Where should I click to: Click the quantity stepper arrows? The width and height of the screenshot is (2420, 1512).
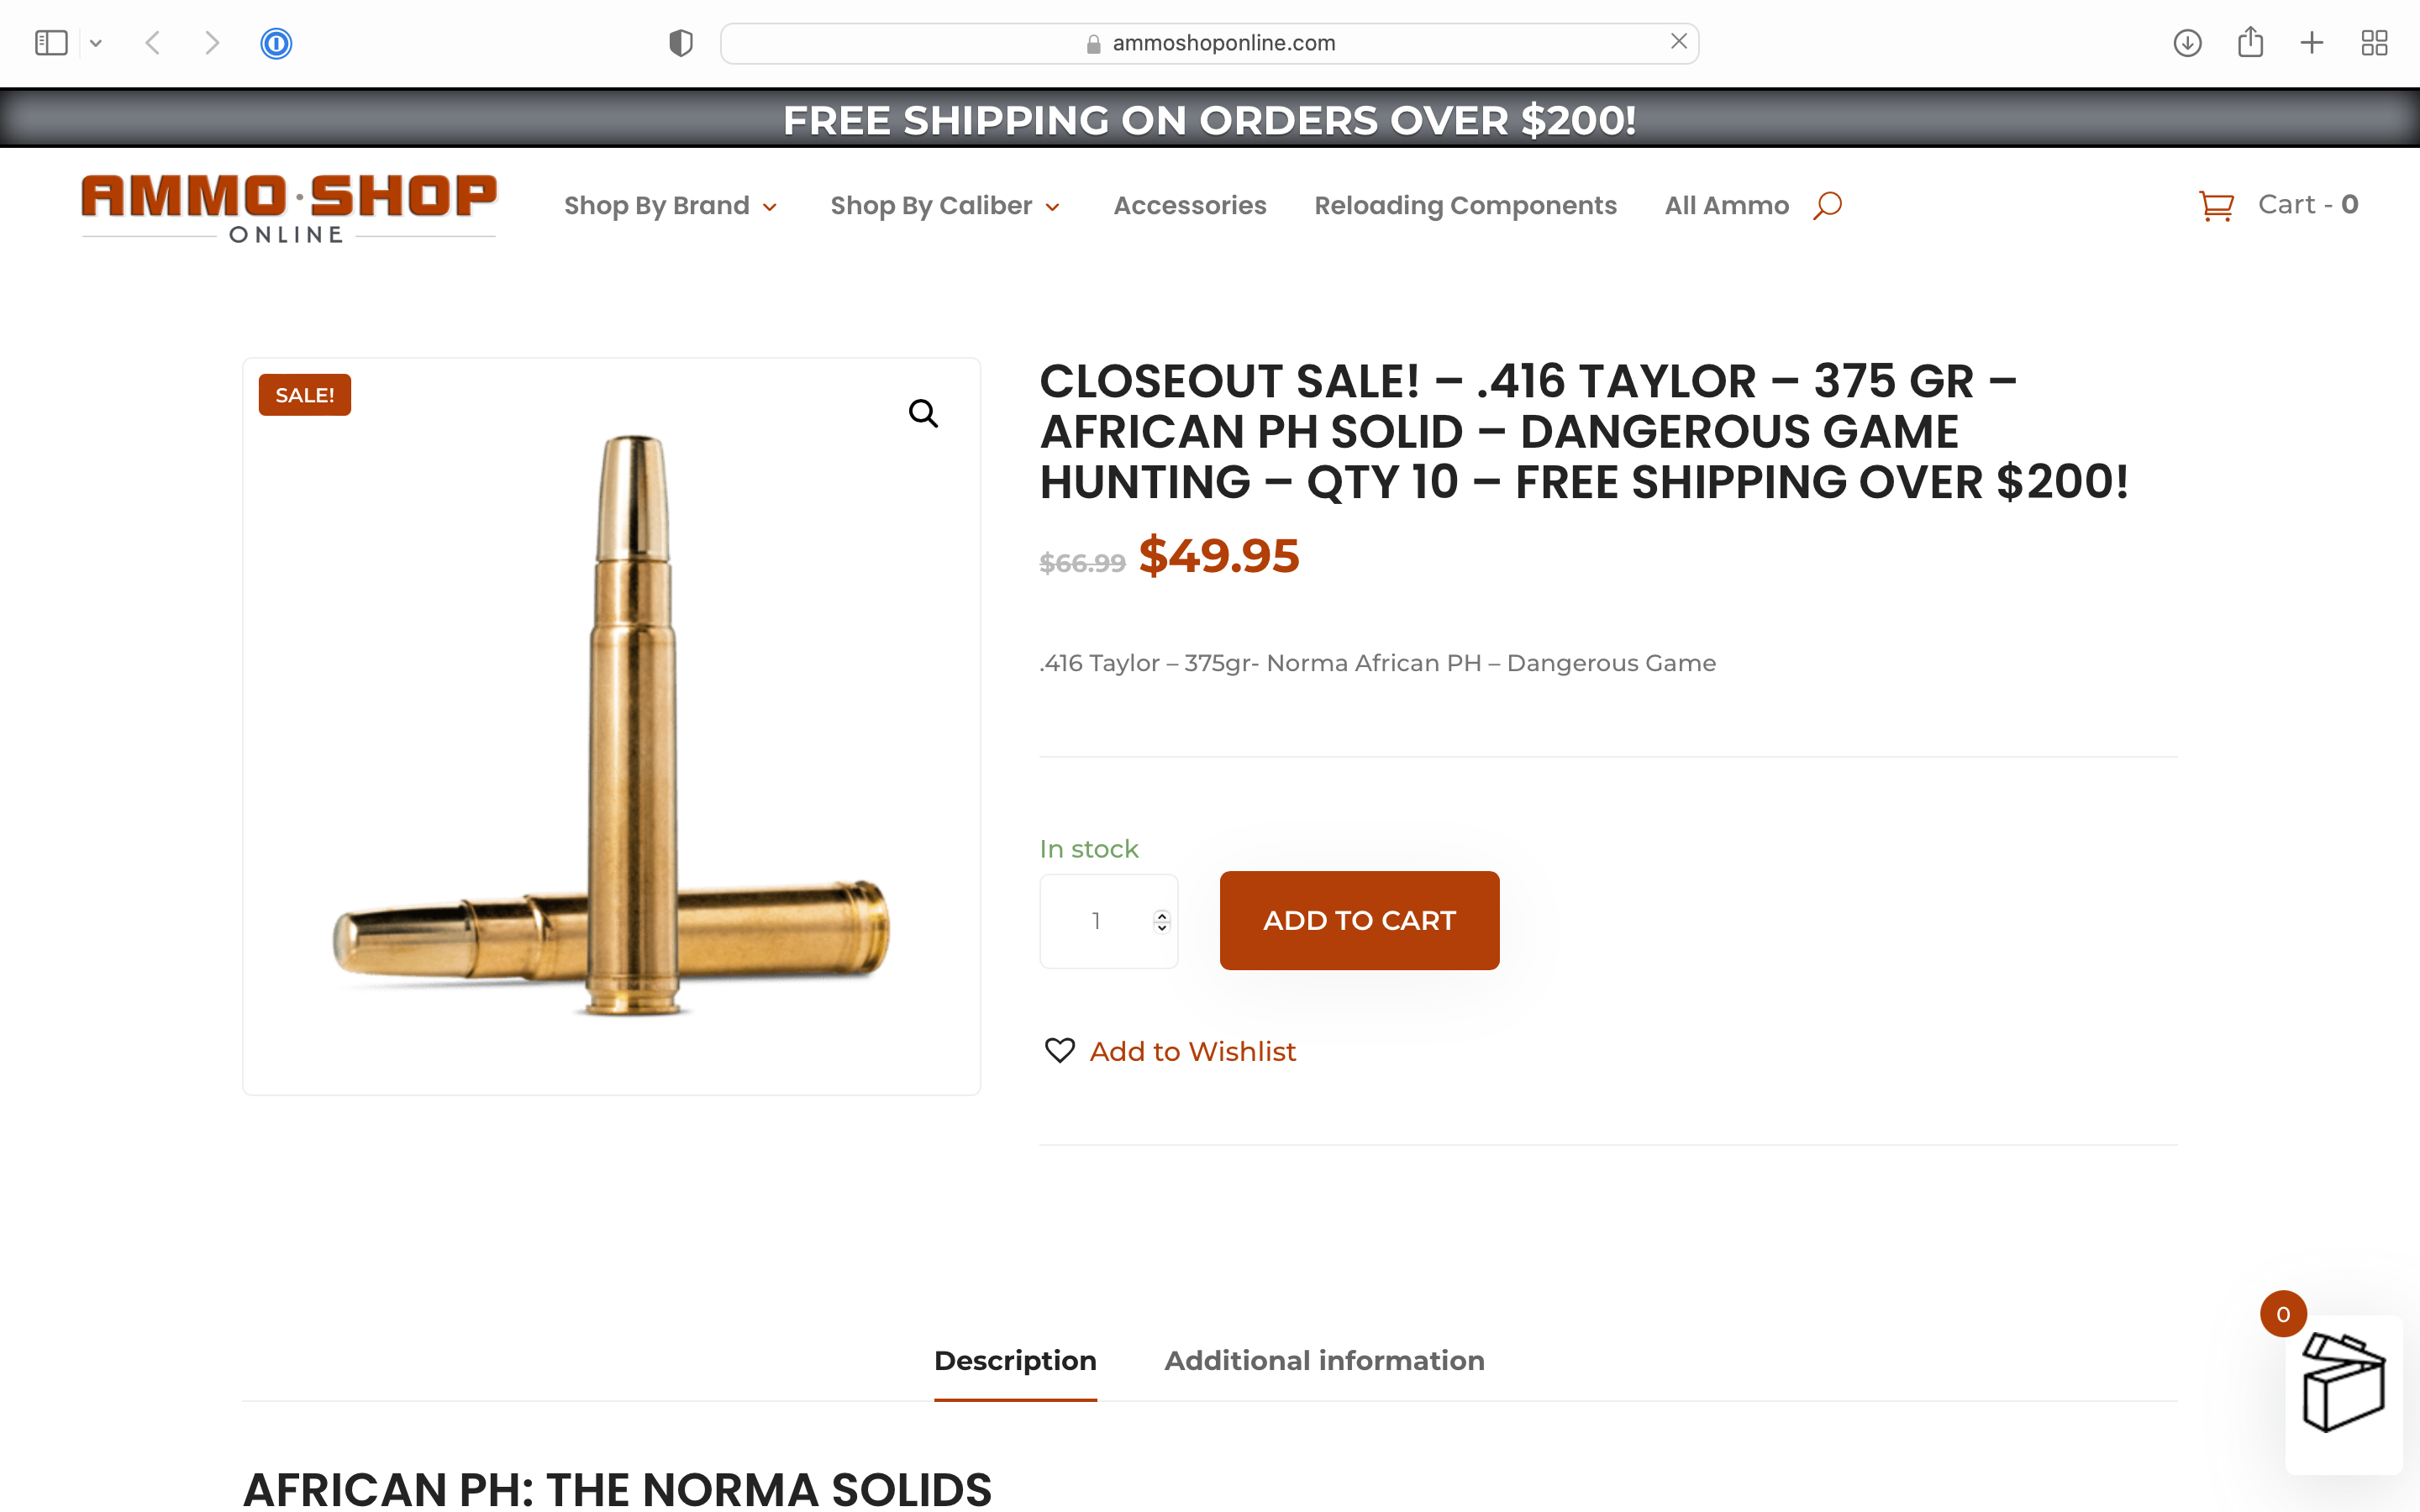(1161, 921)
